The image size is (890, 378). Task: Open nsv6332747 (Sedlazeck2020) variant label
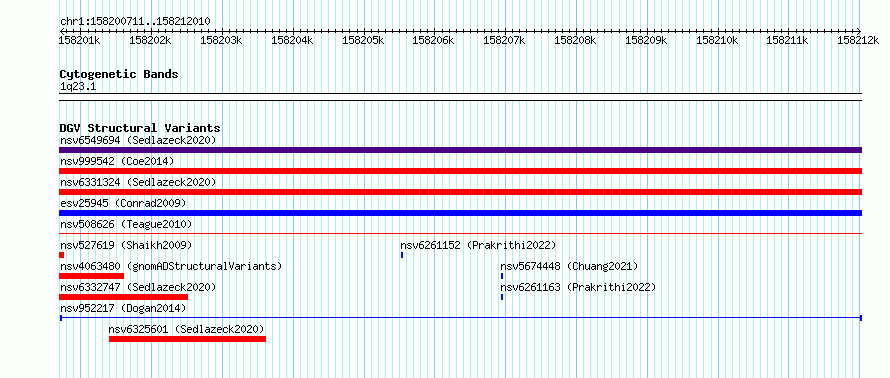pos(138,287)
